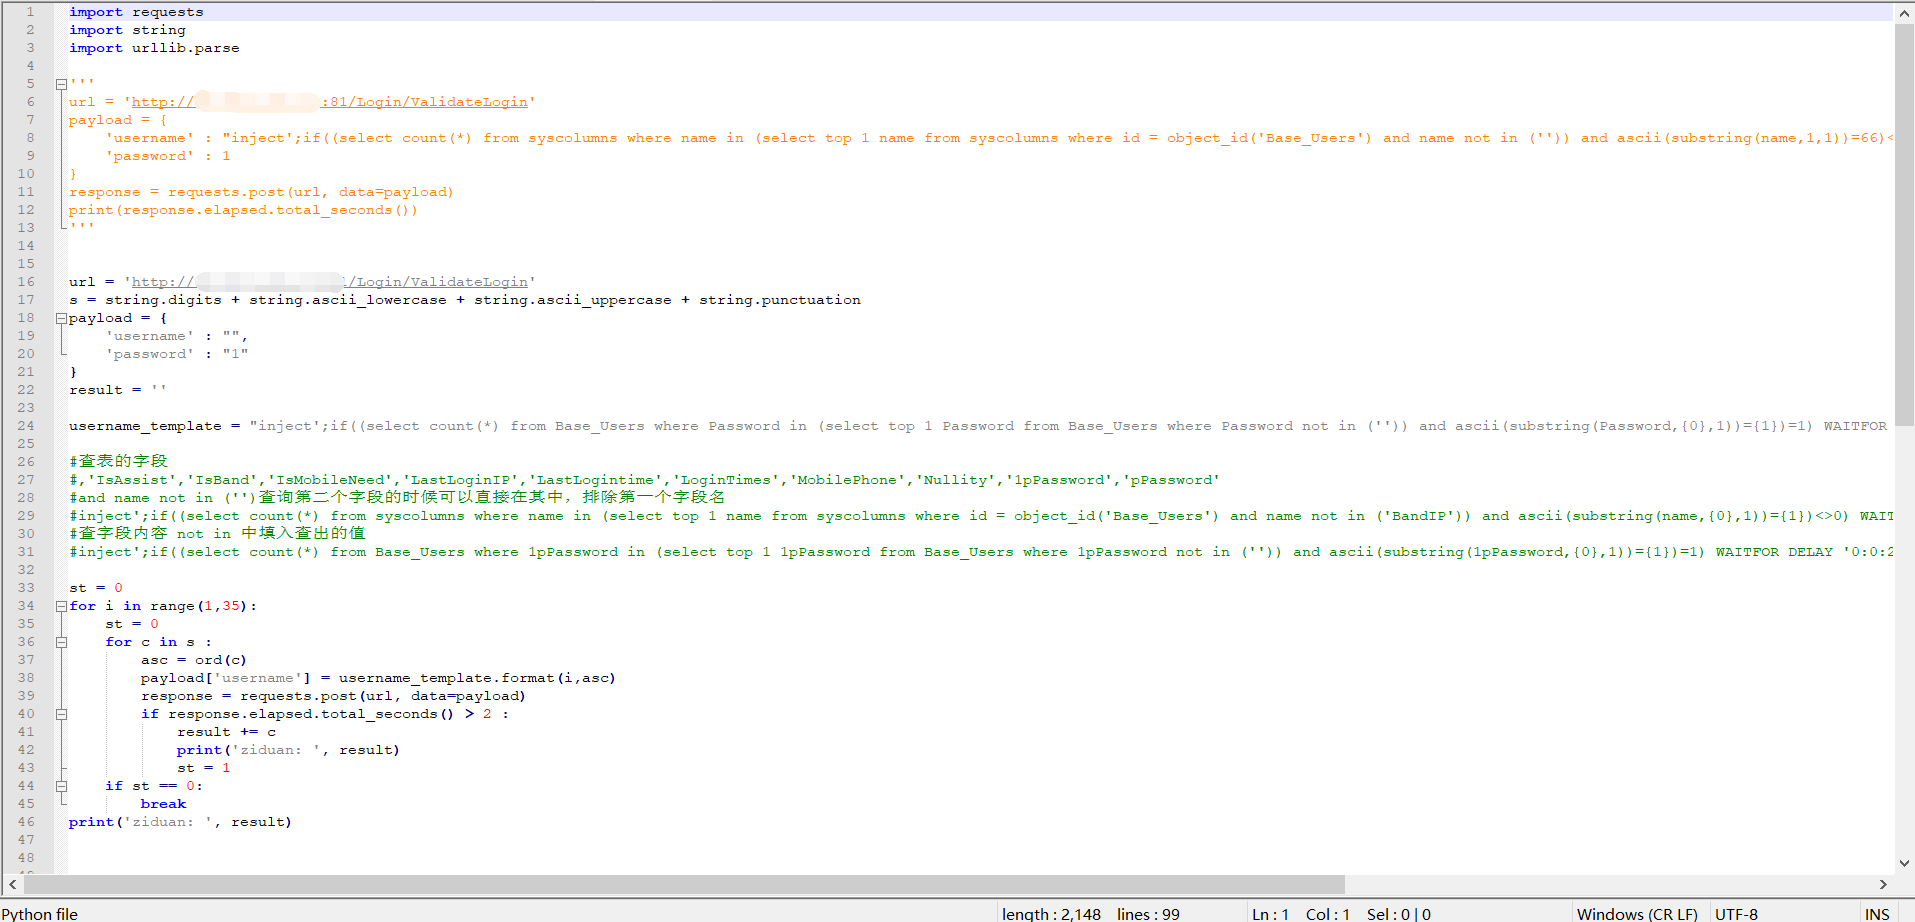Open the commented ValidateLogin URL on line 6
The height and width of the screenshot is (922, 1915).
point(329,102)
